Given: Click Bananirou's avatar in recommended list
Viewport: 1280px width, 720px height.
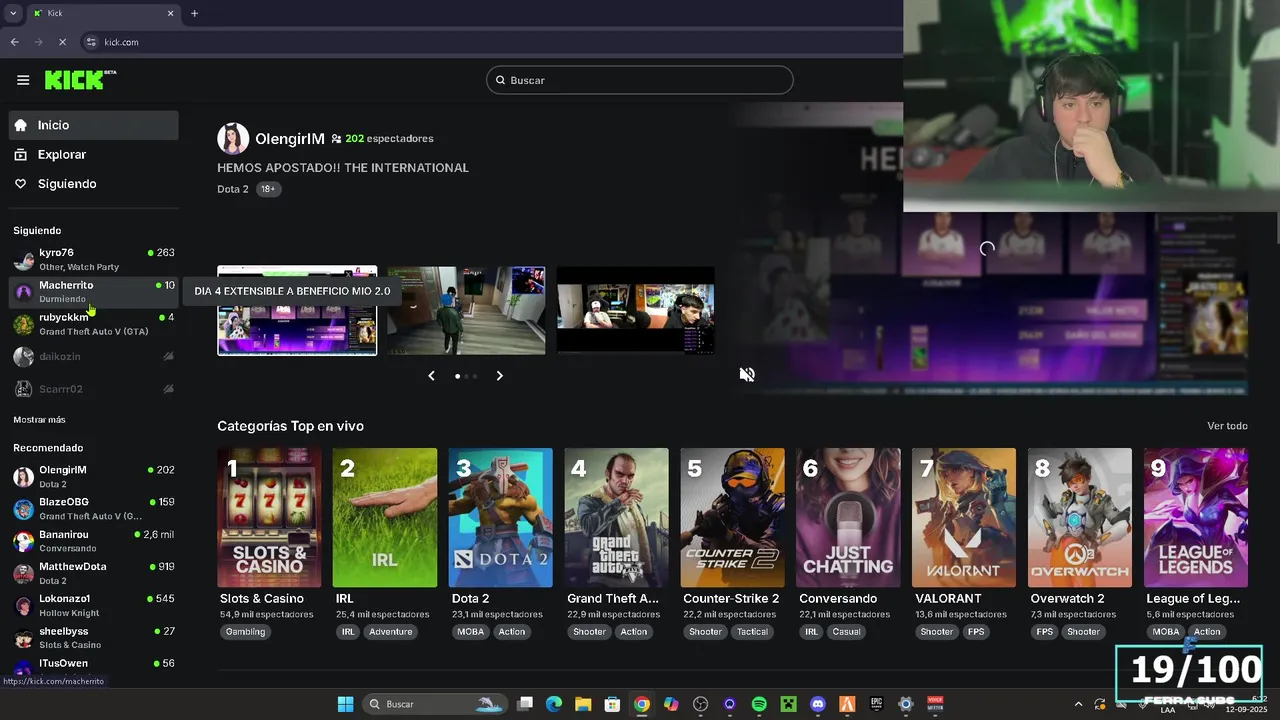Looking at the screenshot, I should [23, 541].
